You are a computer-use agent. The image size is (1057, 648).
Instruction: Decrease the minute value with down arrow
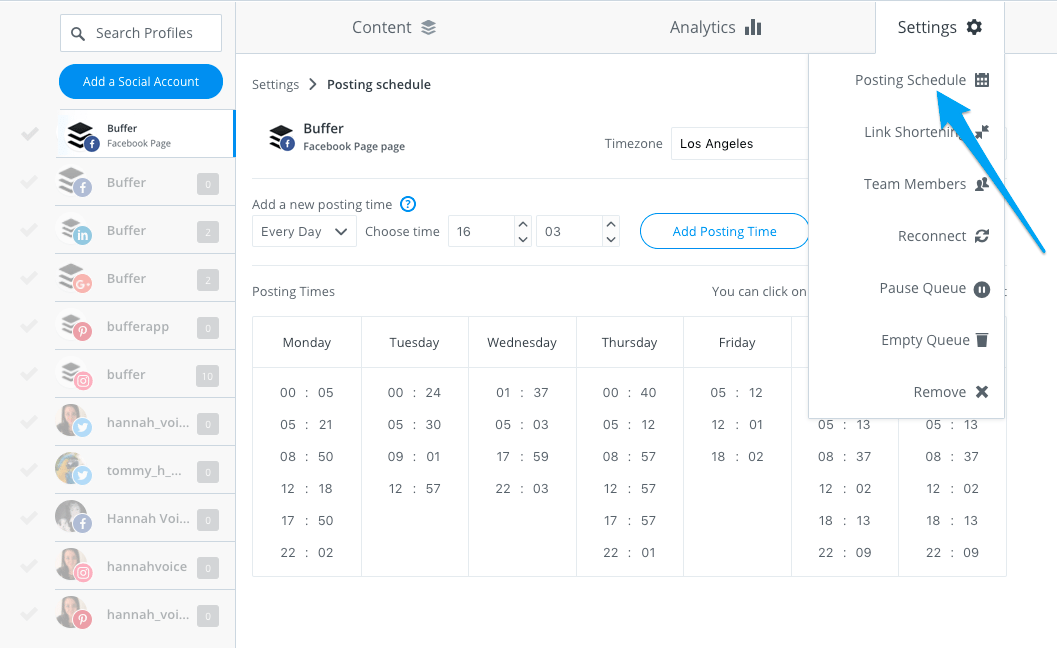click(611, 239)
